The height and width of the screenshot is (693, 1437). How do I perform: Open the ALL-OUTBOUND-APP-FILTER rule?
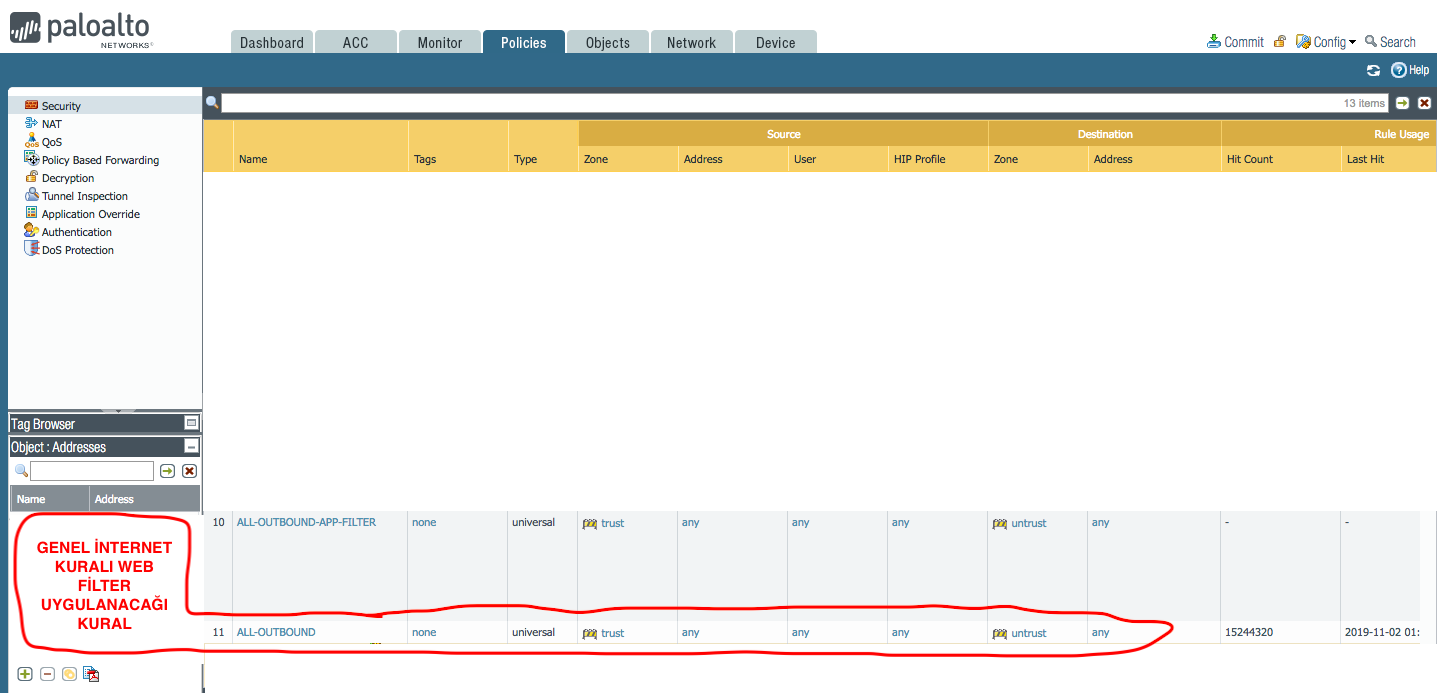306,522
